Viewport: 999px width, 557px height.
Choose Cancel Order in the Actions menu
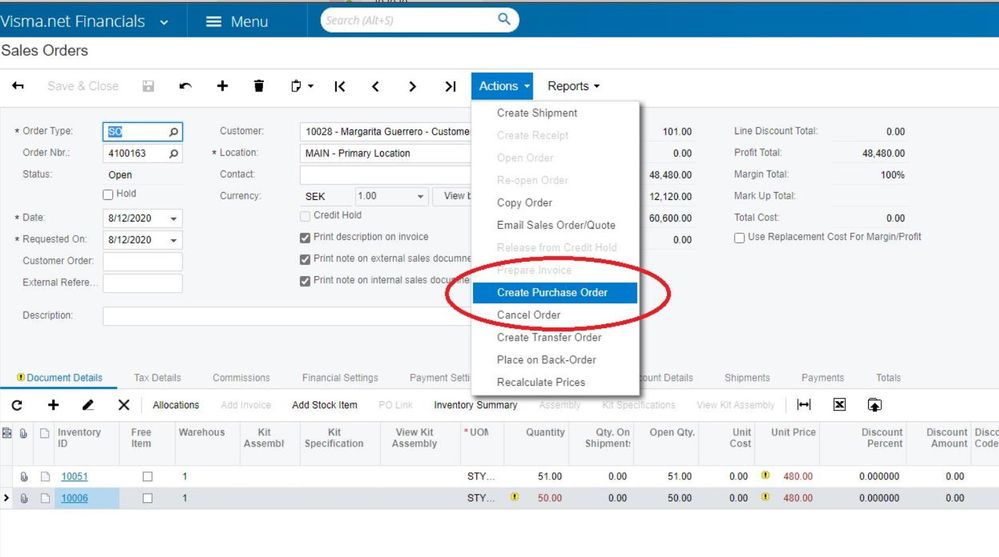pos(529,315)
